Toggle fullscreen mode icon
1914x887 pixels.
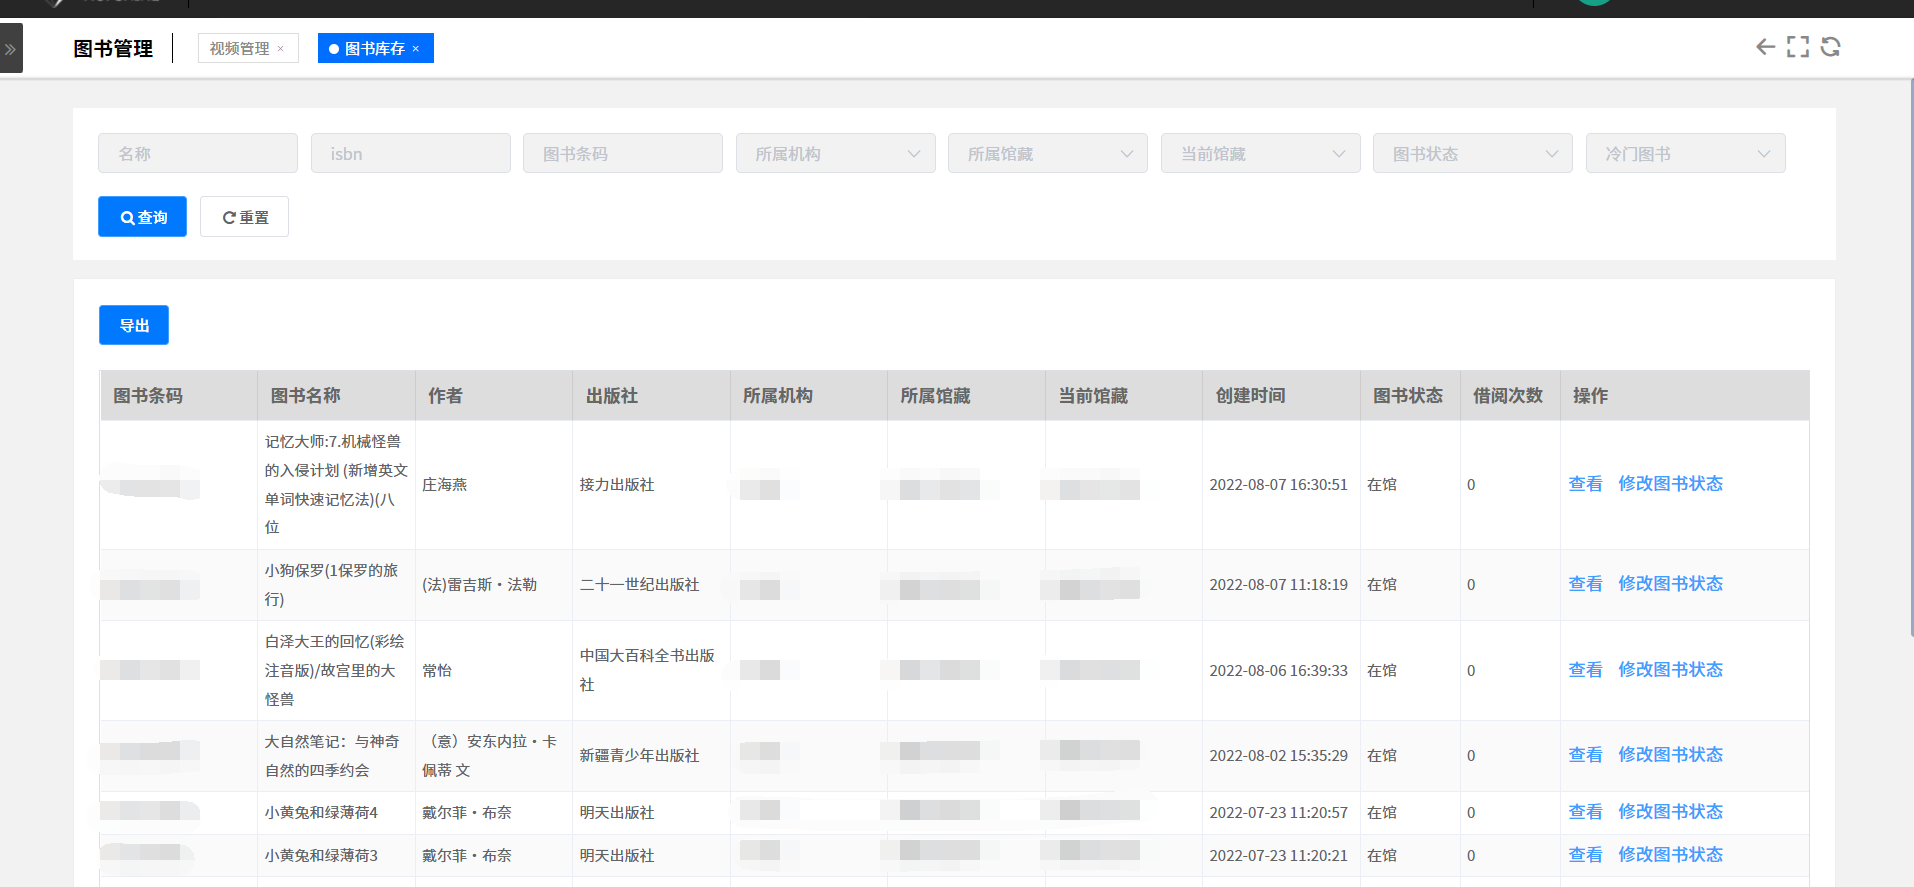click(x=1798, y=47)
